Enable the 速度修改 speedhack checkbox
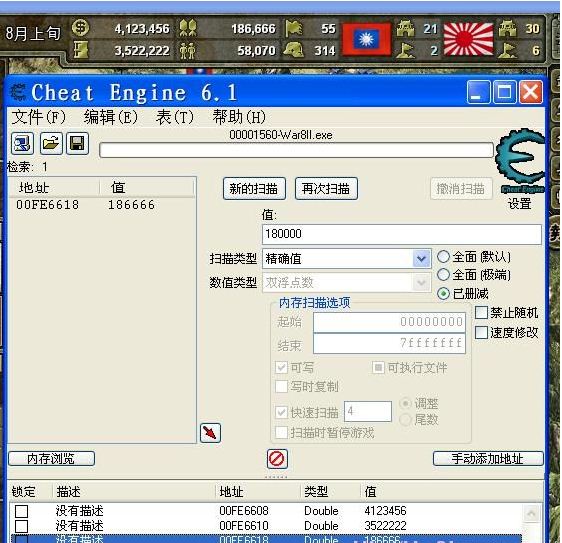Viewport: 562px width, 543px height. pyautogui.click(x=481, y=332)
